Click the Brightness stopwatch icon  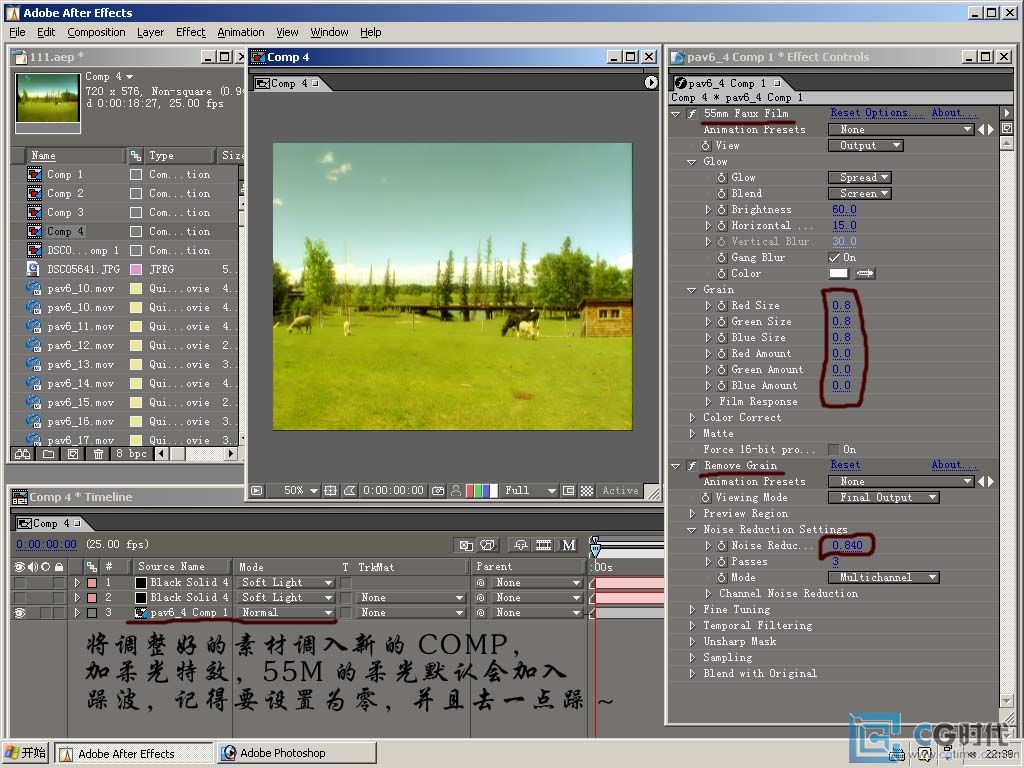(x=722, y=210)
